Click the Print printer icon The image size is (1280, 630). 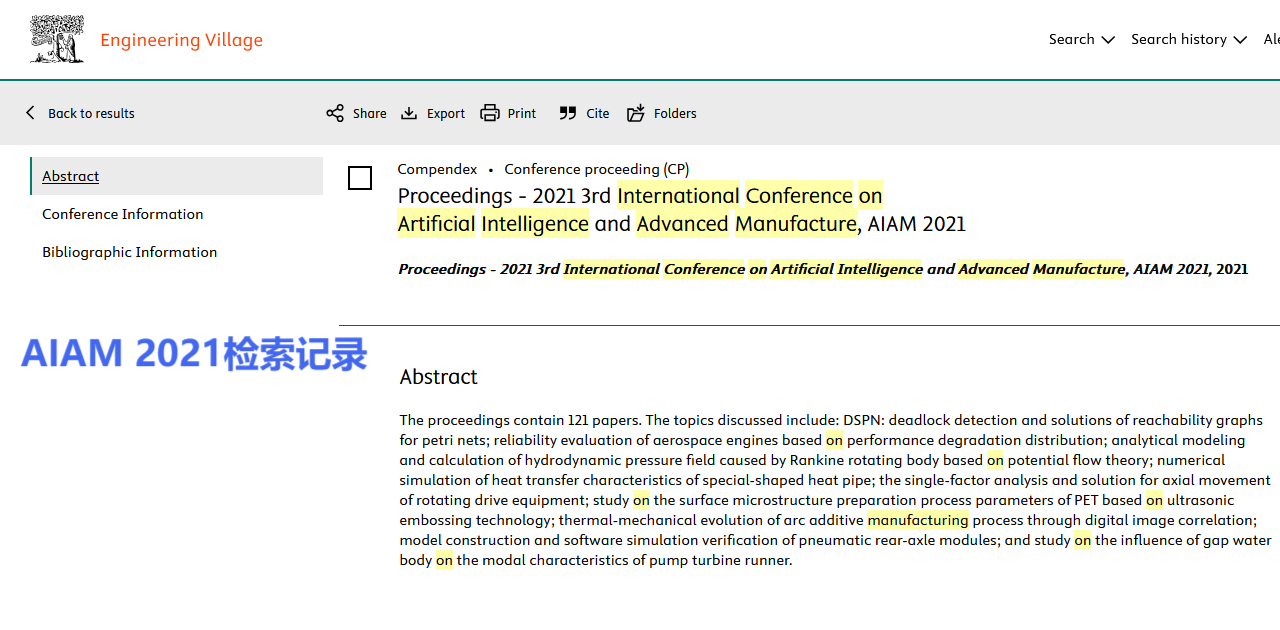coord(490,113)
